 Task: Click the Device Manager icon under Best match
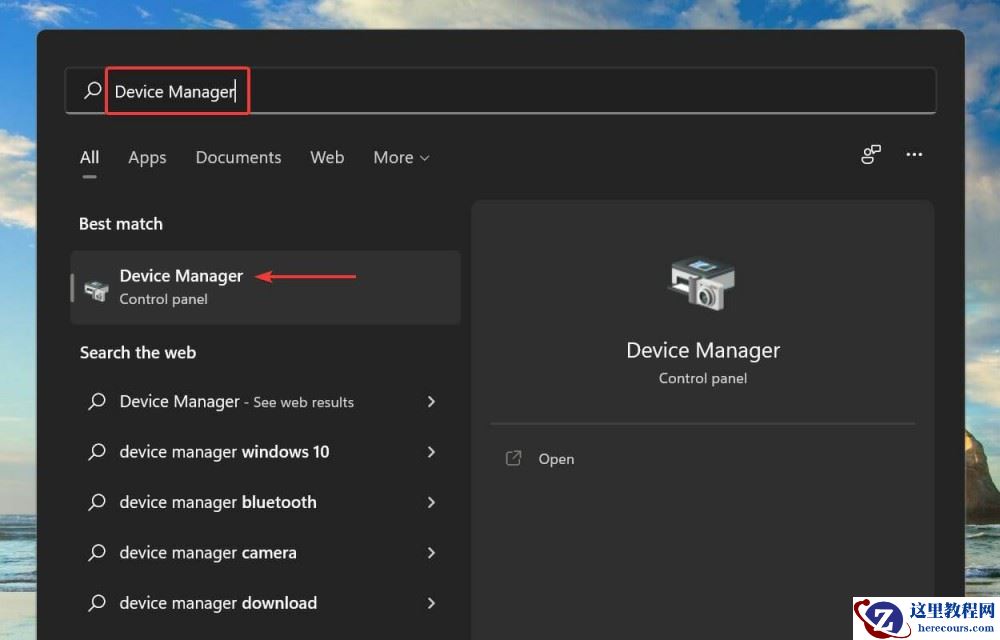pos(96,287)
